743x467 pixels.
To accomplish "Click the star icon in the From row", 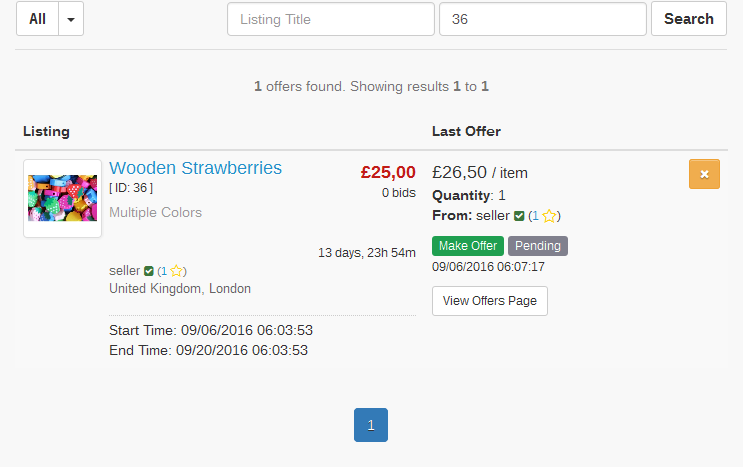I will coord(549,216).
